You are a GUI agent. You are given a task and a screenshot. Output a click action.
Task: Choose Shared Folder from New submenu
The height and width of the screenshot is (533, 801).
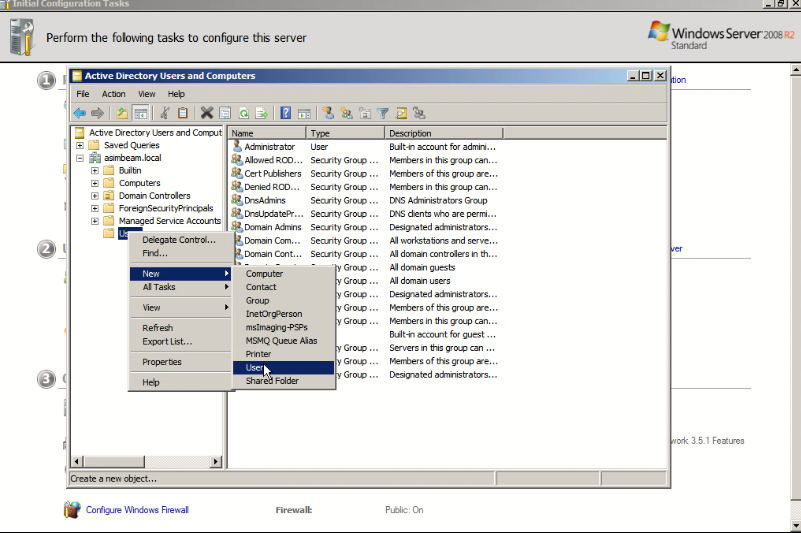(x=284, y=381)
